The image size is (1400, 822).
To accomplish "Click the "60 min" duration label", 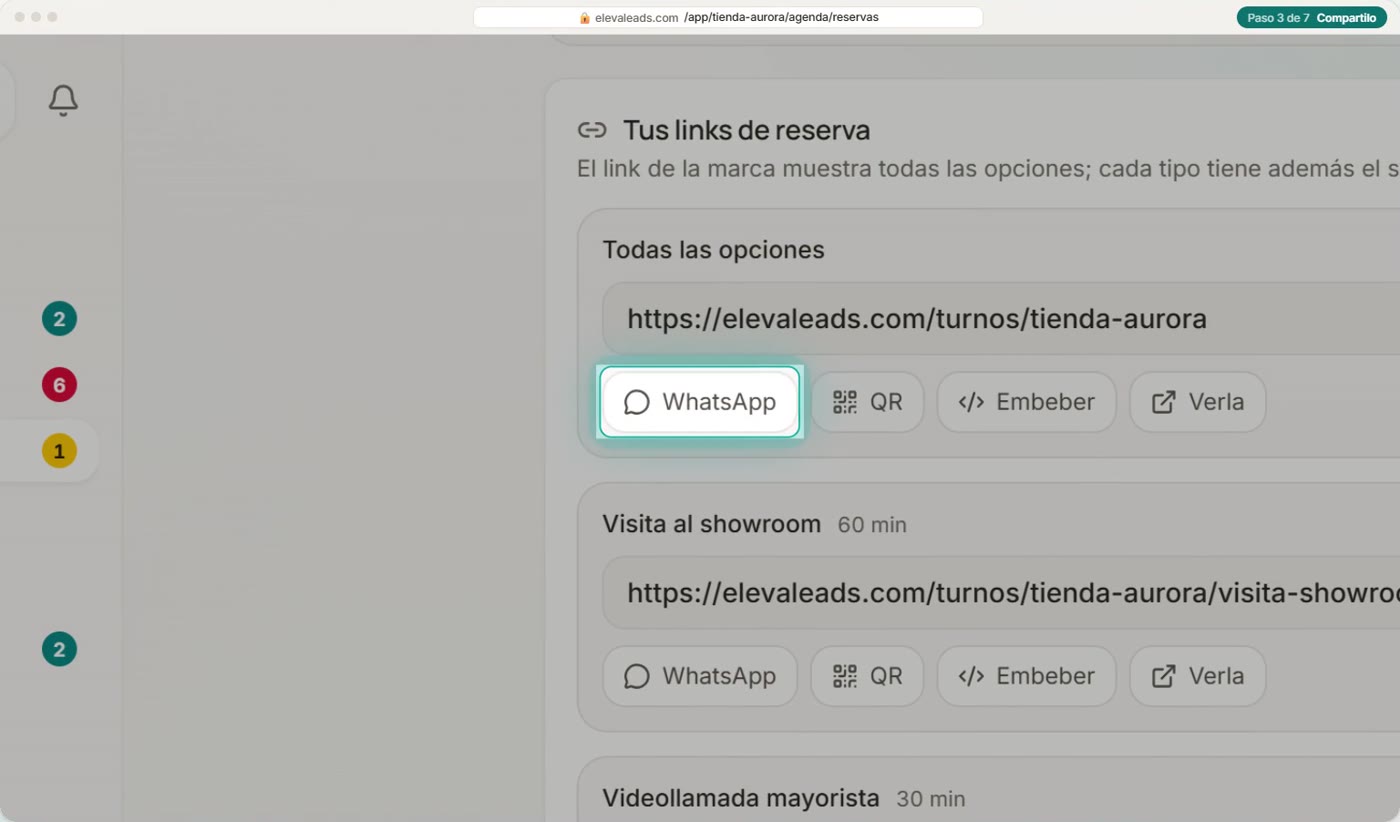I will [x=872, y=525].
